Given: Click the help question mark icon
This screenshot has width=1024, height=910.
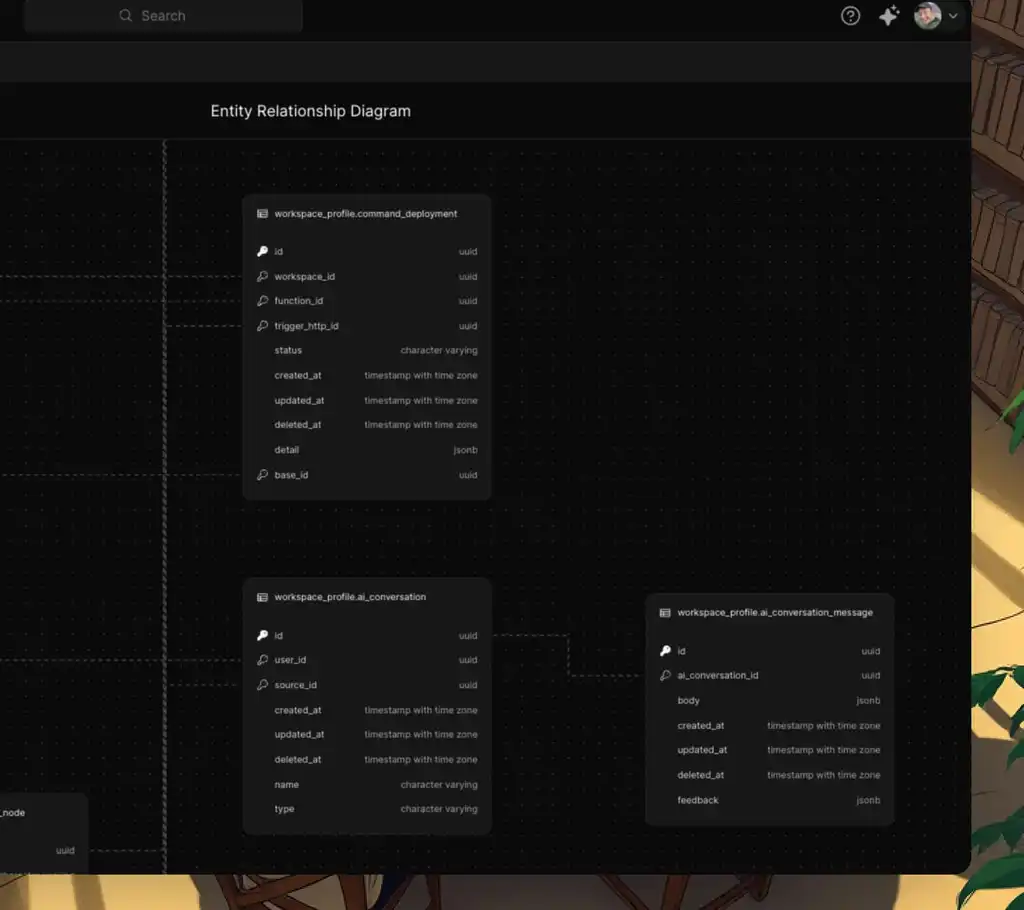Looking at the screenshot, I should (x=850, y=16).
